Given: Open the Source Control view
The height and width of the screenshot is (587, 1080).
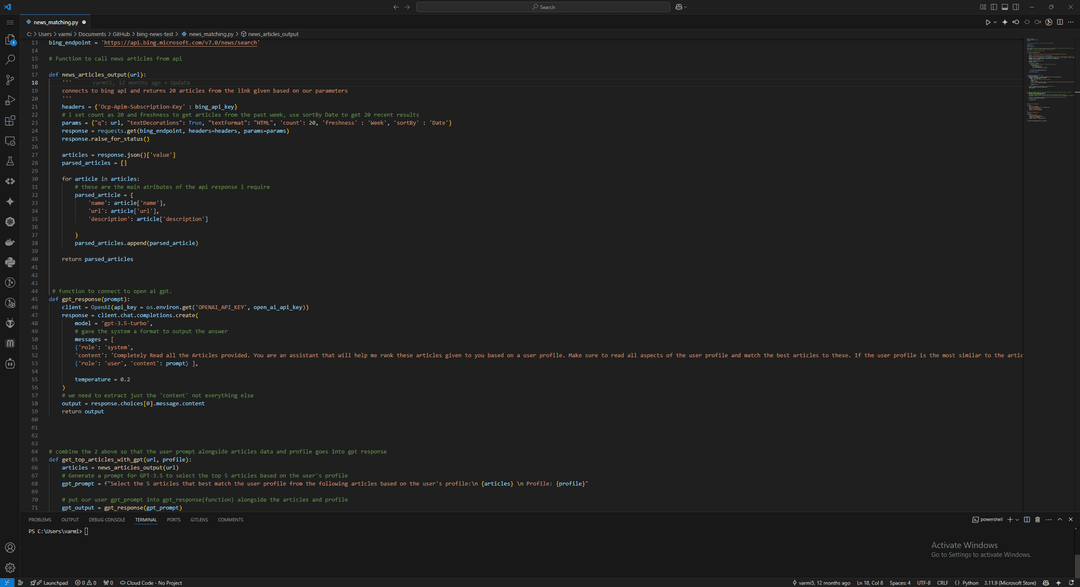Looking at the screenshot, I should 10,80.
